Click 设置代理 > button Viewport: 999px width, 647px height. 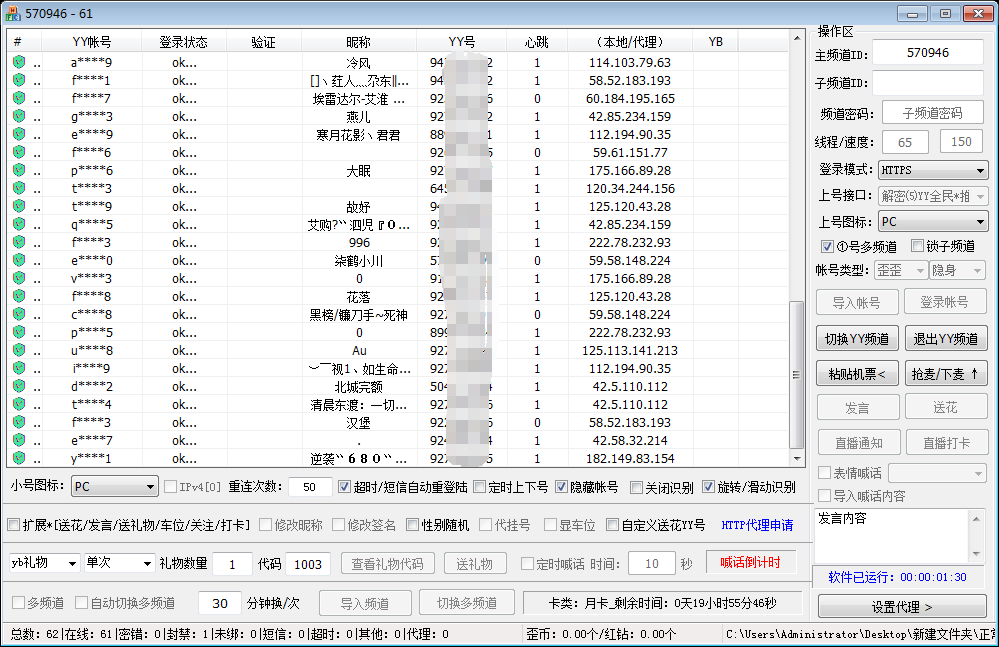(x=902, y=607)
